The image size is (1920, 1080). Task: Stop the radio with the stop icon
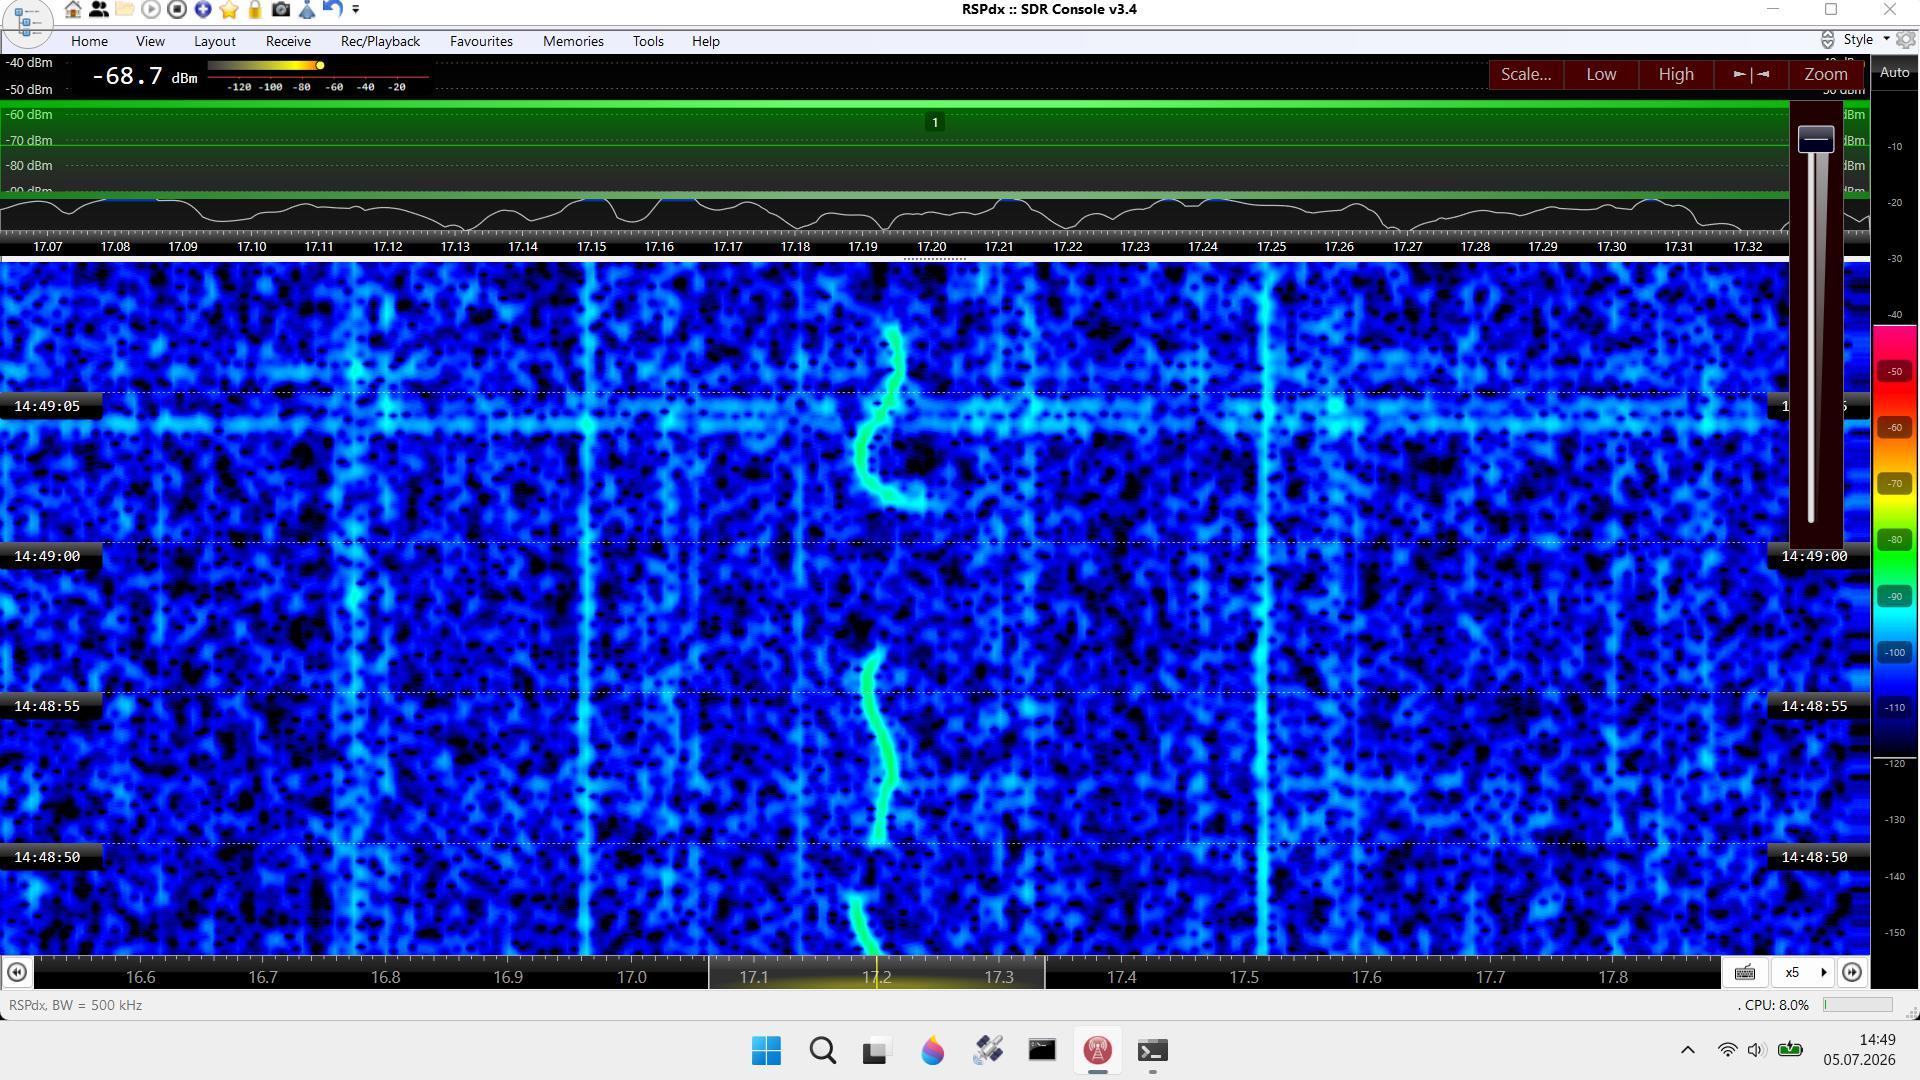point(177,10)
